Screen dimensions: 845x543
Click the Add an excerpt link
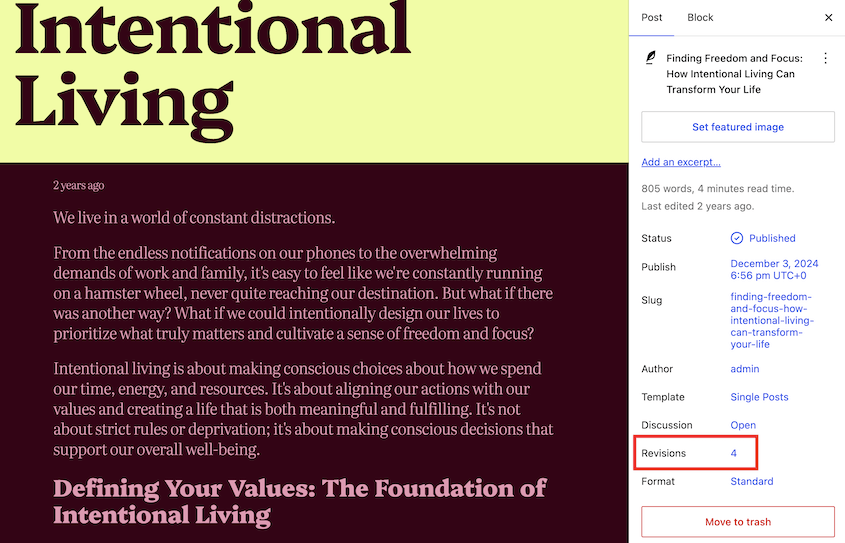(x=681, y=162)
